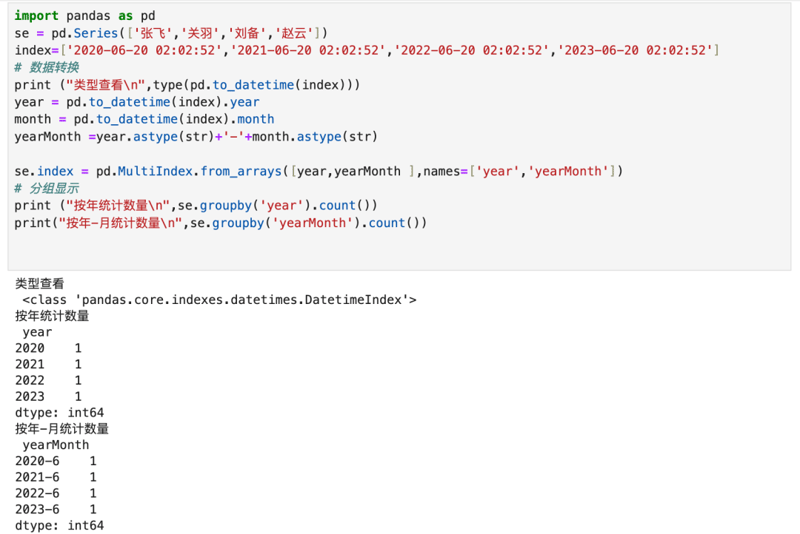
Task: Click the DatetimeIndex class output line
Action: click(x=219, y=300)
